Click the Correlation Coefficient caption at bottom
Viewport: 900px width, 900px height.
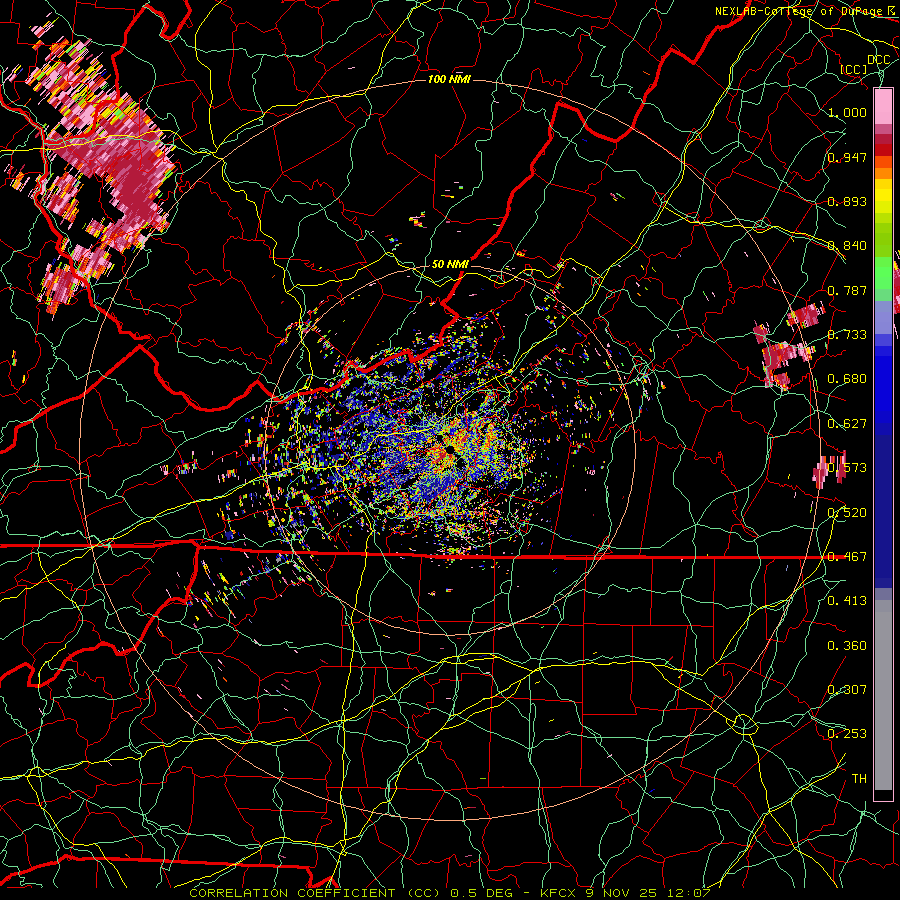point(450,893)
